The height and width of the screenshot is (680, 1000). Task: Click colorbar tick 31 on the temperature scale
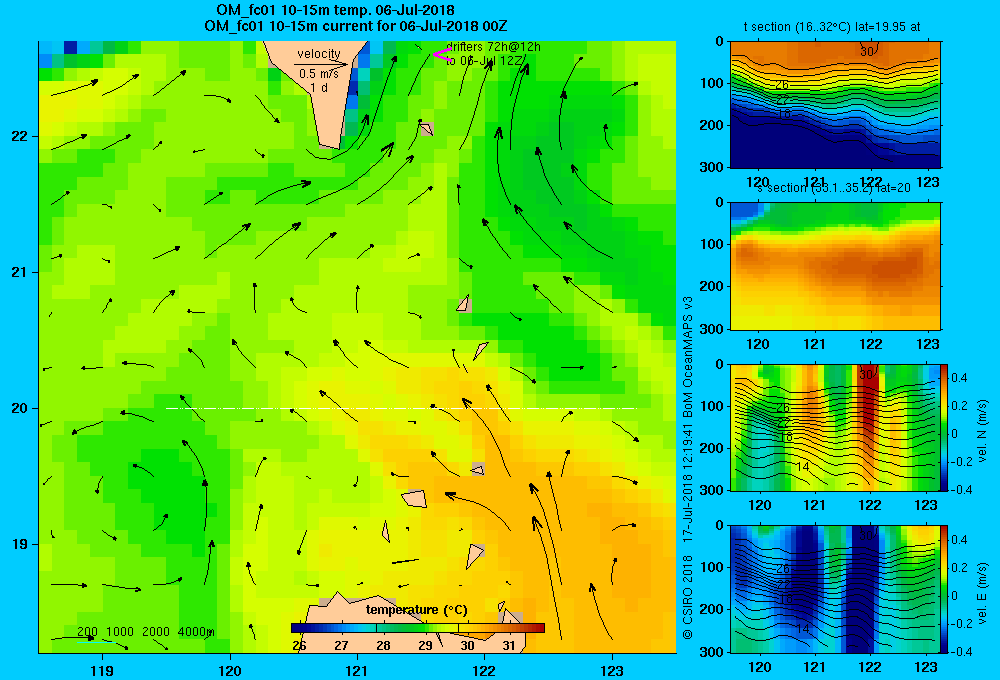508,645
